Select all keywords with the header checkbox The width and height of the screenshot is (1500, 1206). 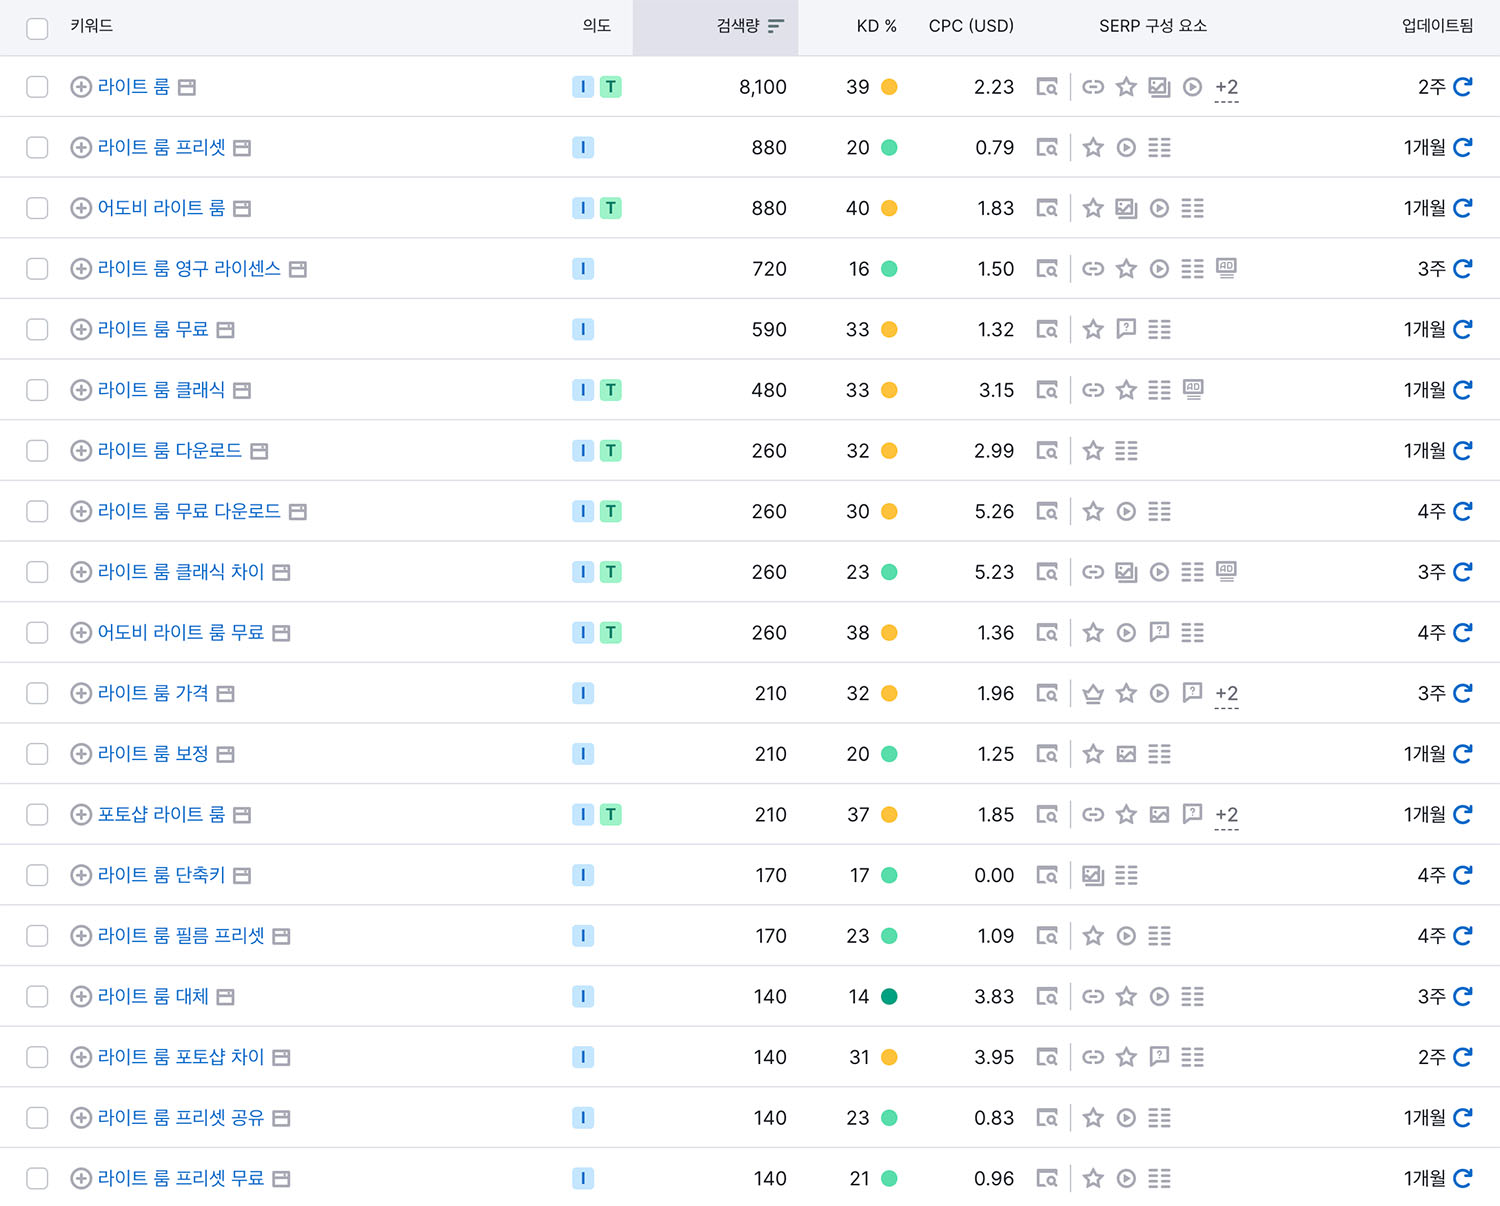pos(37,28)
